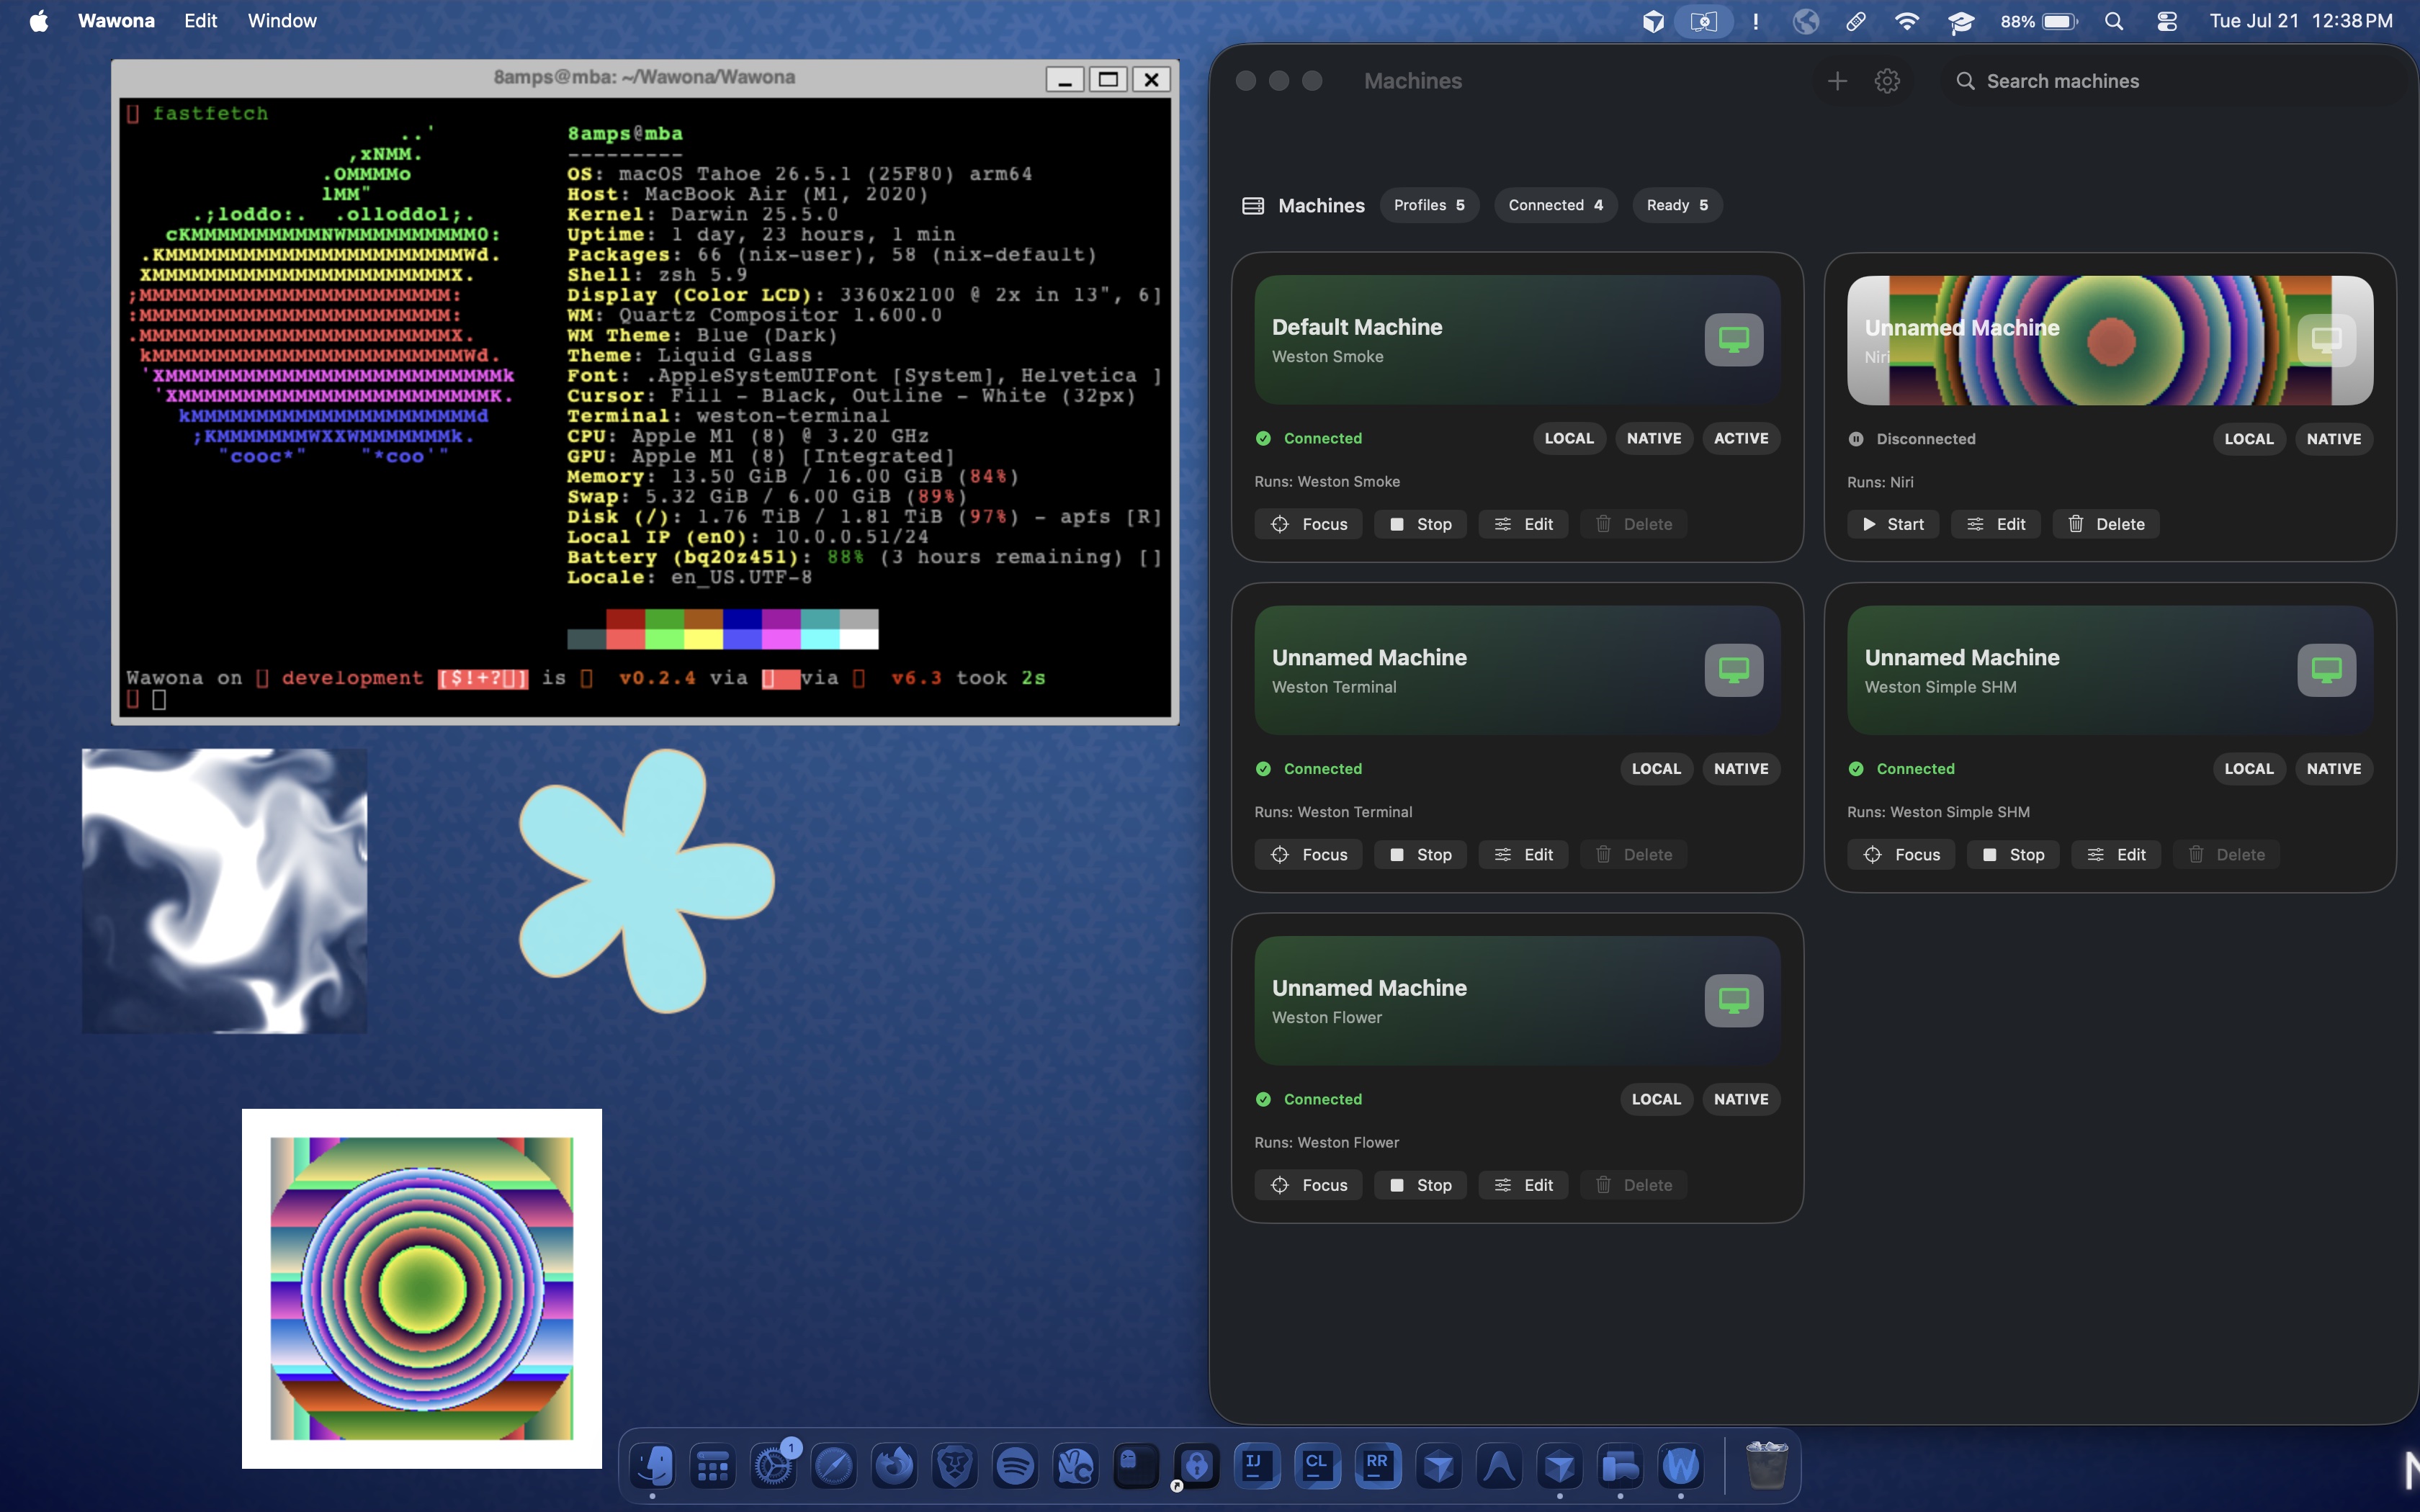This screenshot has width=2420, height=1512.
Task: Click the monitor icon on Weston Terminal card
Action: point(1734,670)
